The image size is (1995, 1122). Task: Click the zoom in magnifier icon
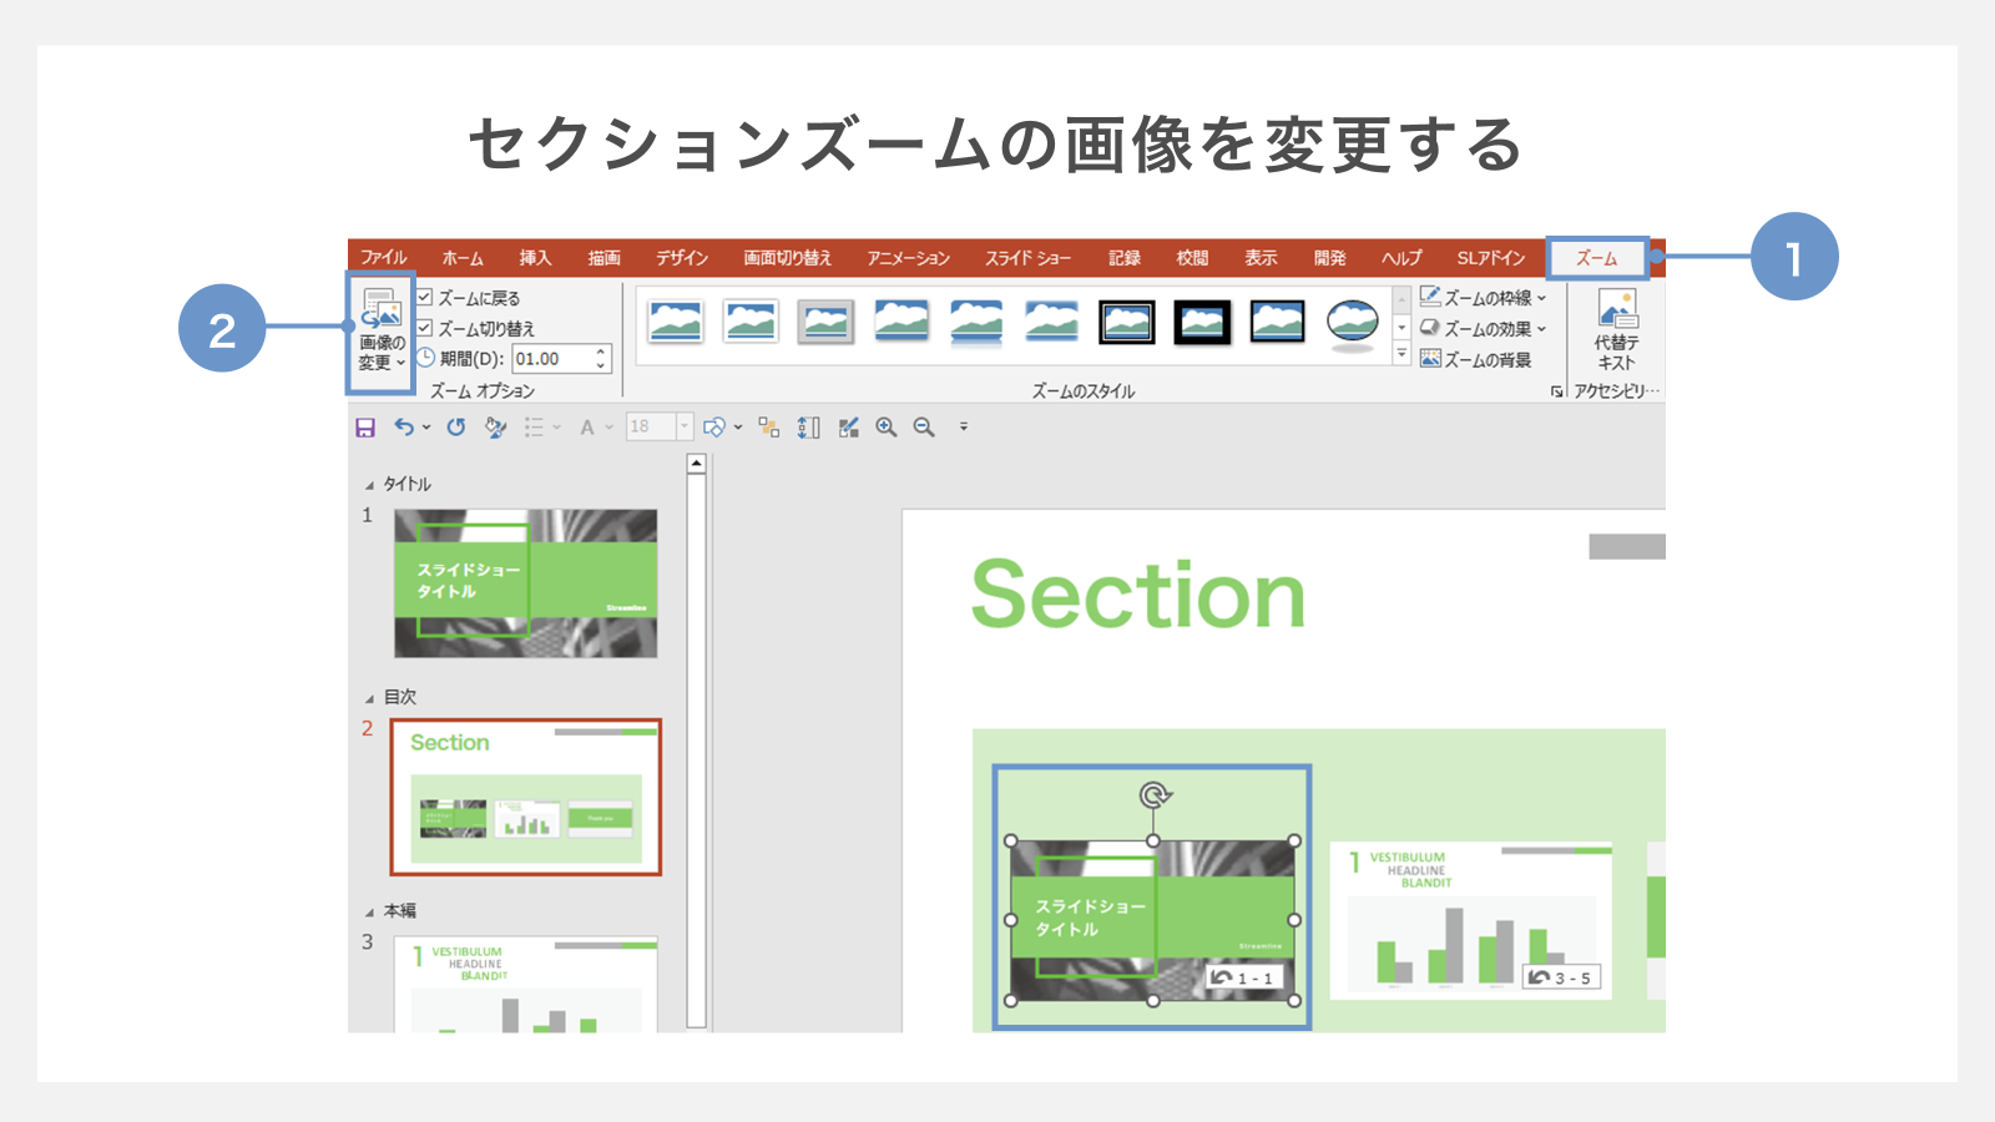tap(886, 427)
